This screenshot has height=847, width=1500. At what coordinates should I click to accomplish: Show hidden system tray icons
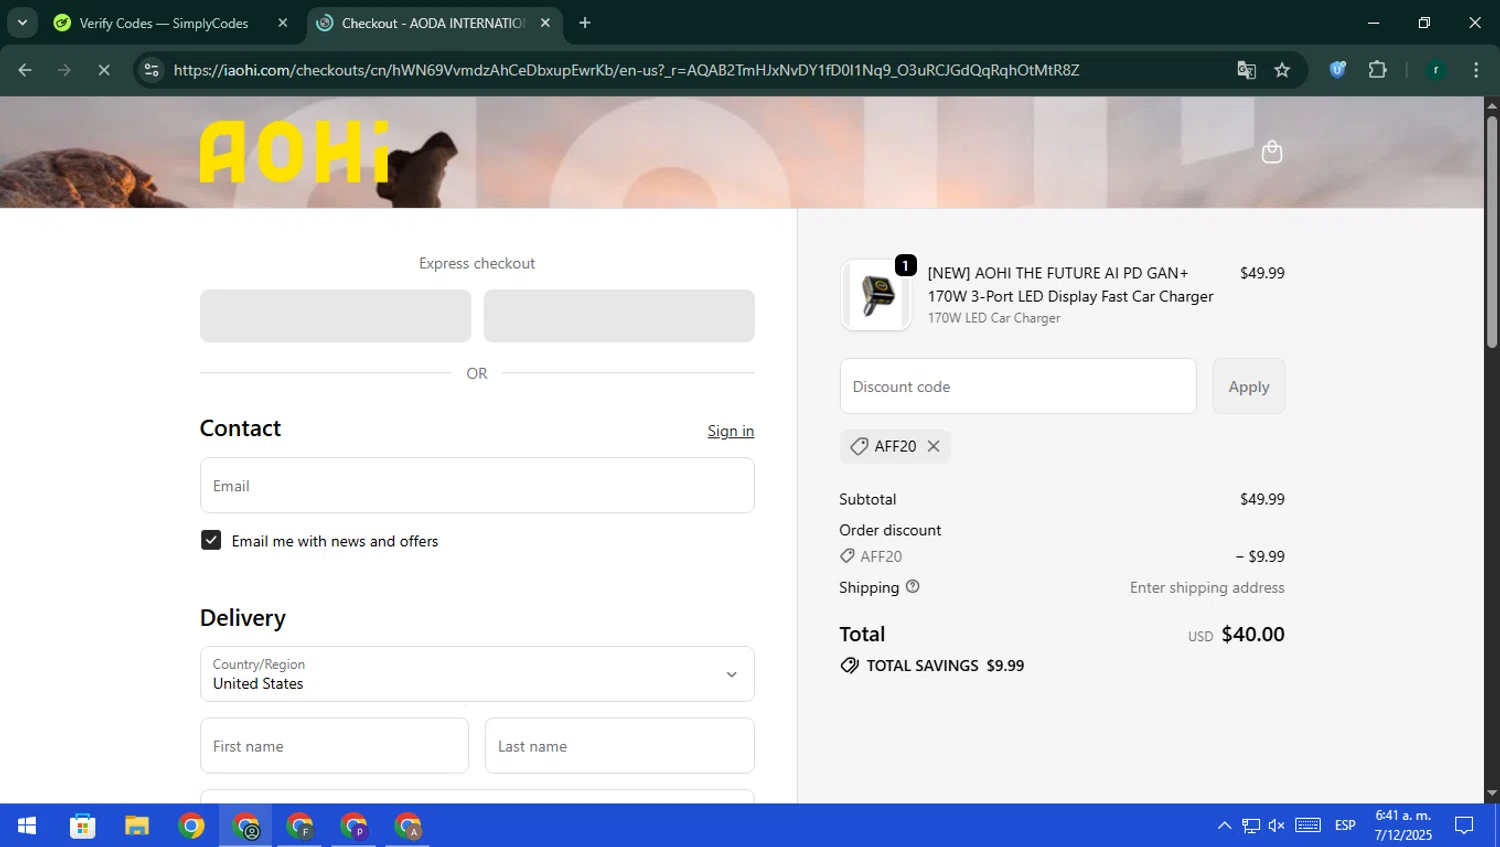[x=1224, y=825]
